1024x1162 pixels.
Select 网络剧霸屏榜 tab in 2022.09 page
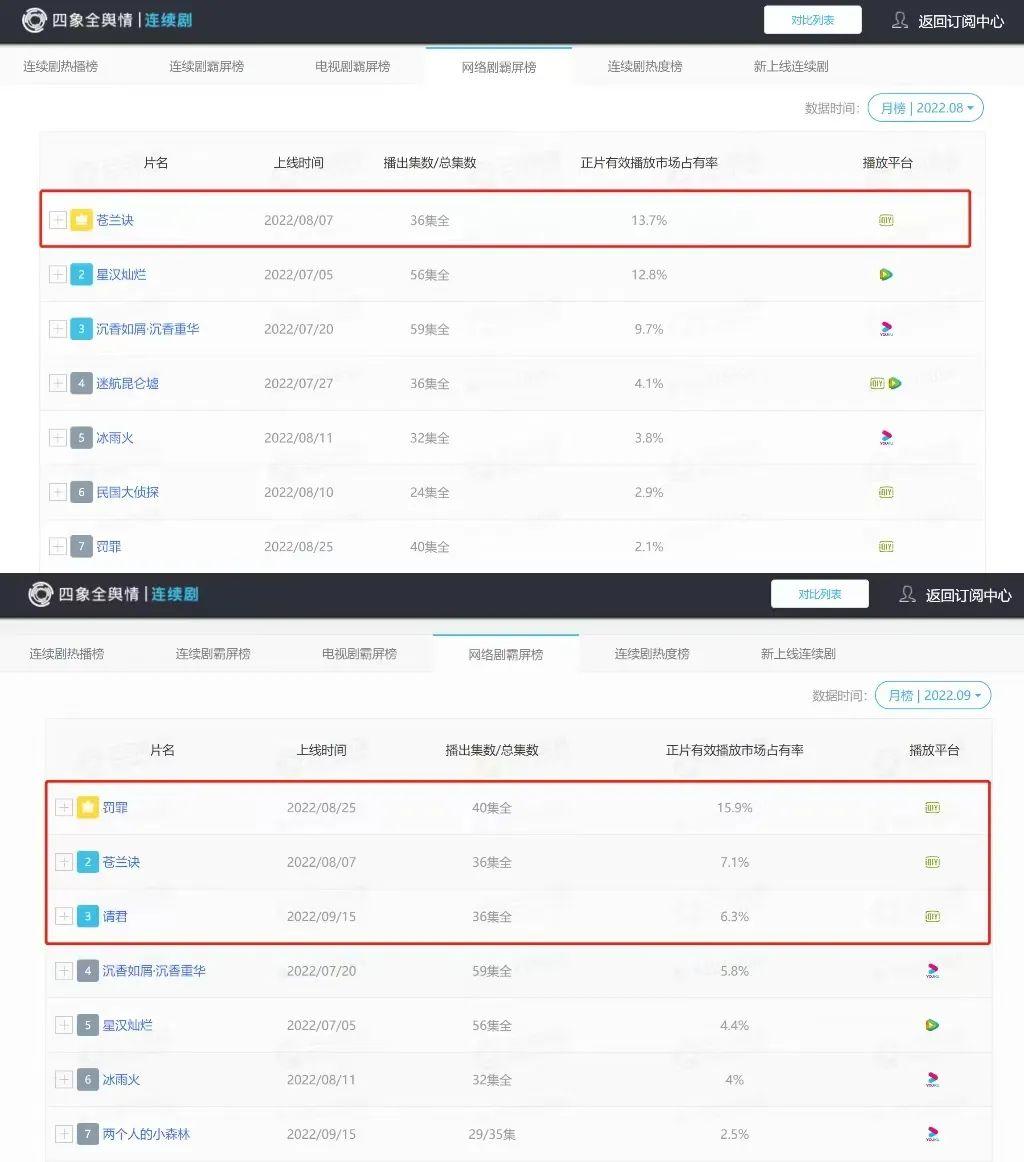point(506,654)
